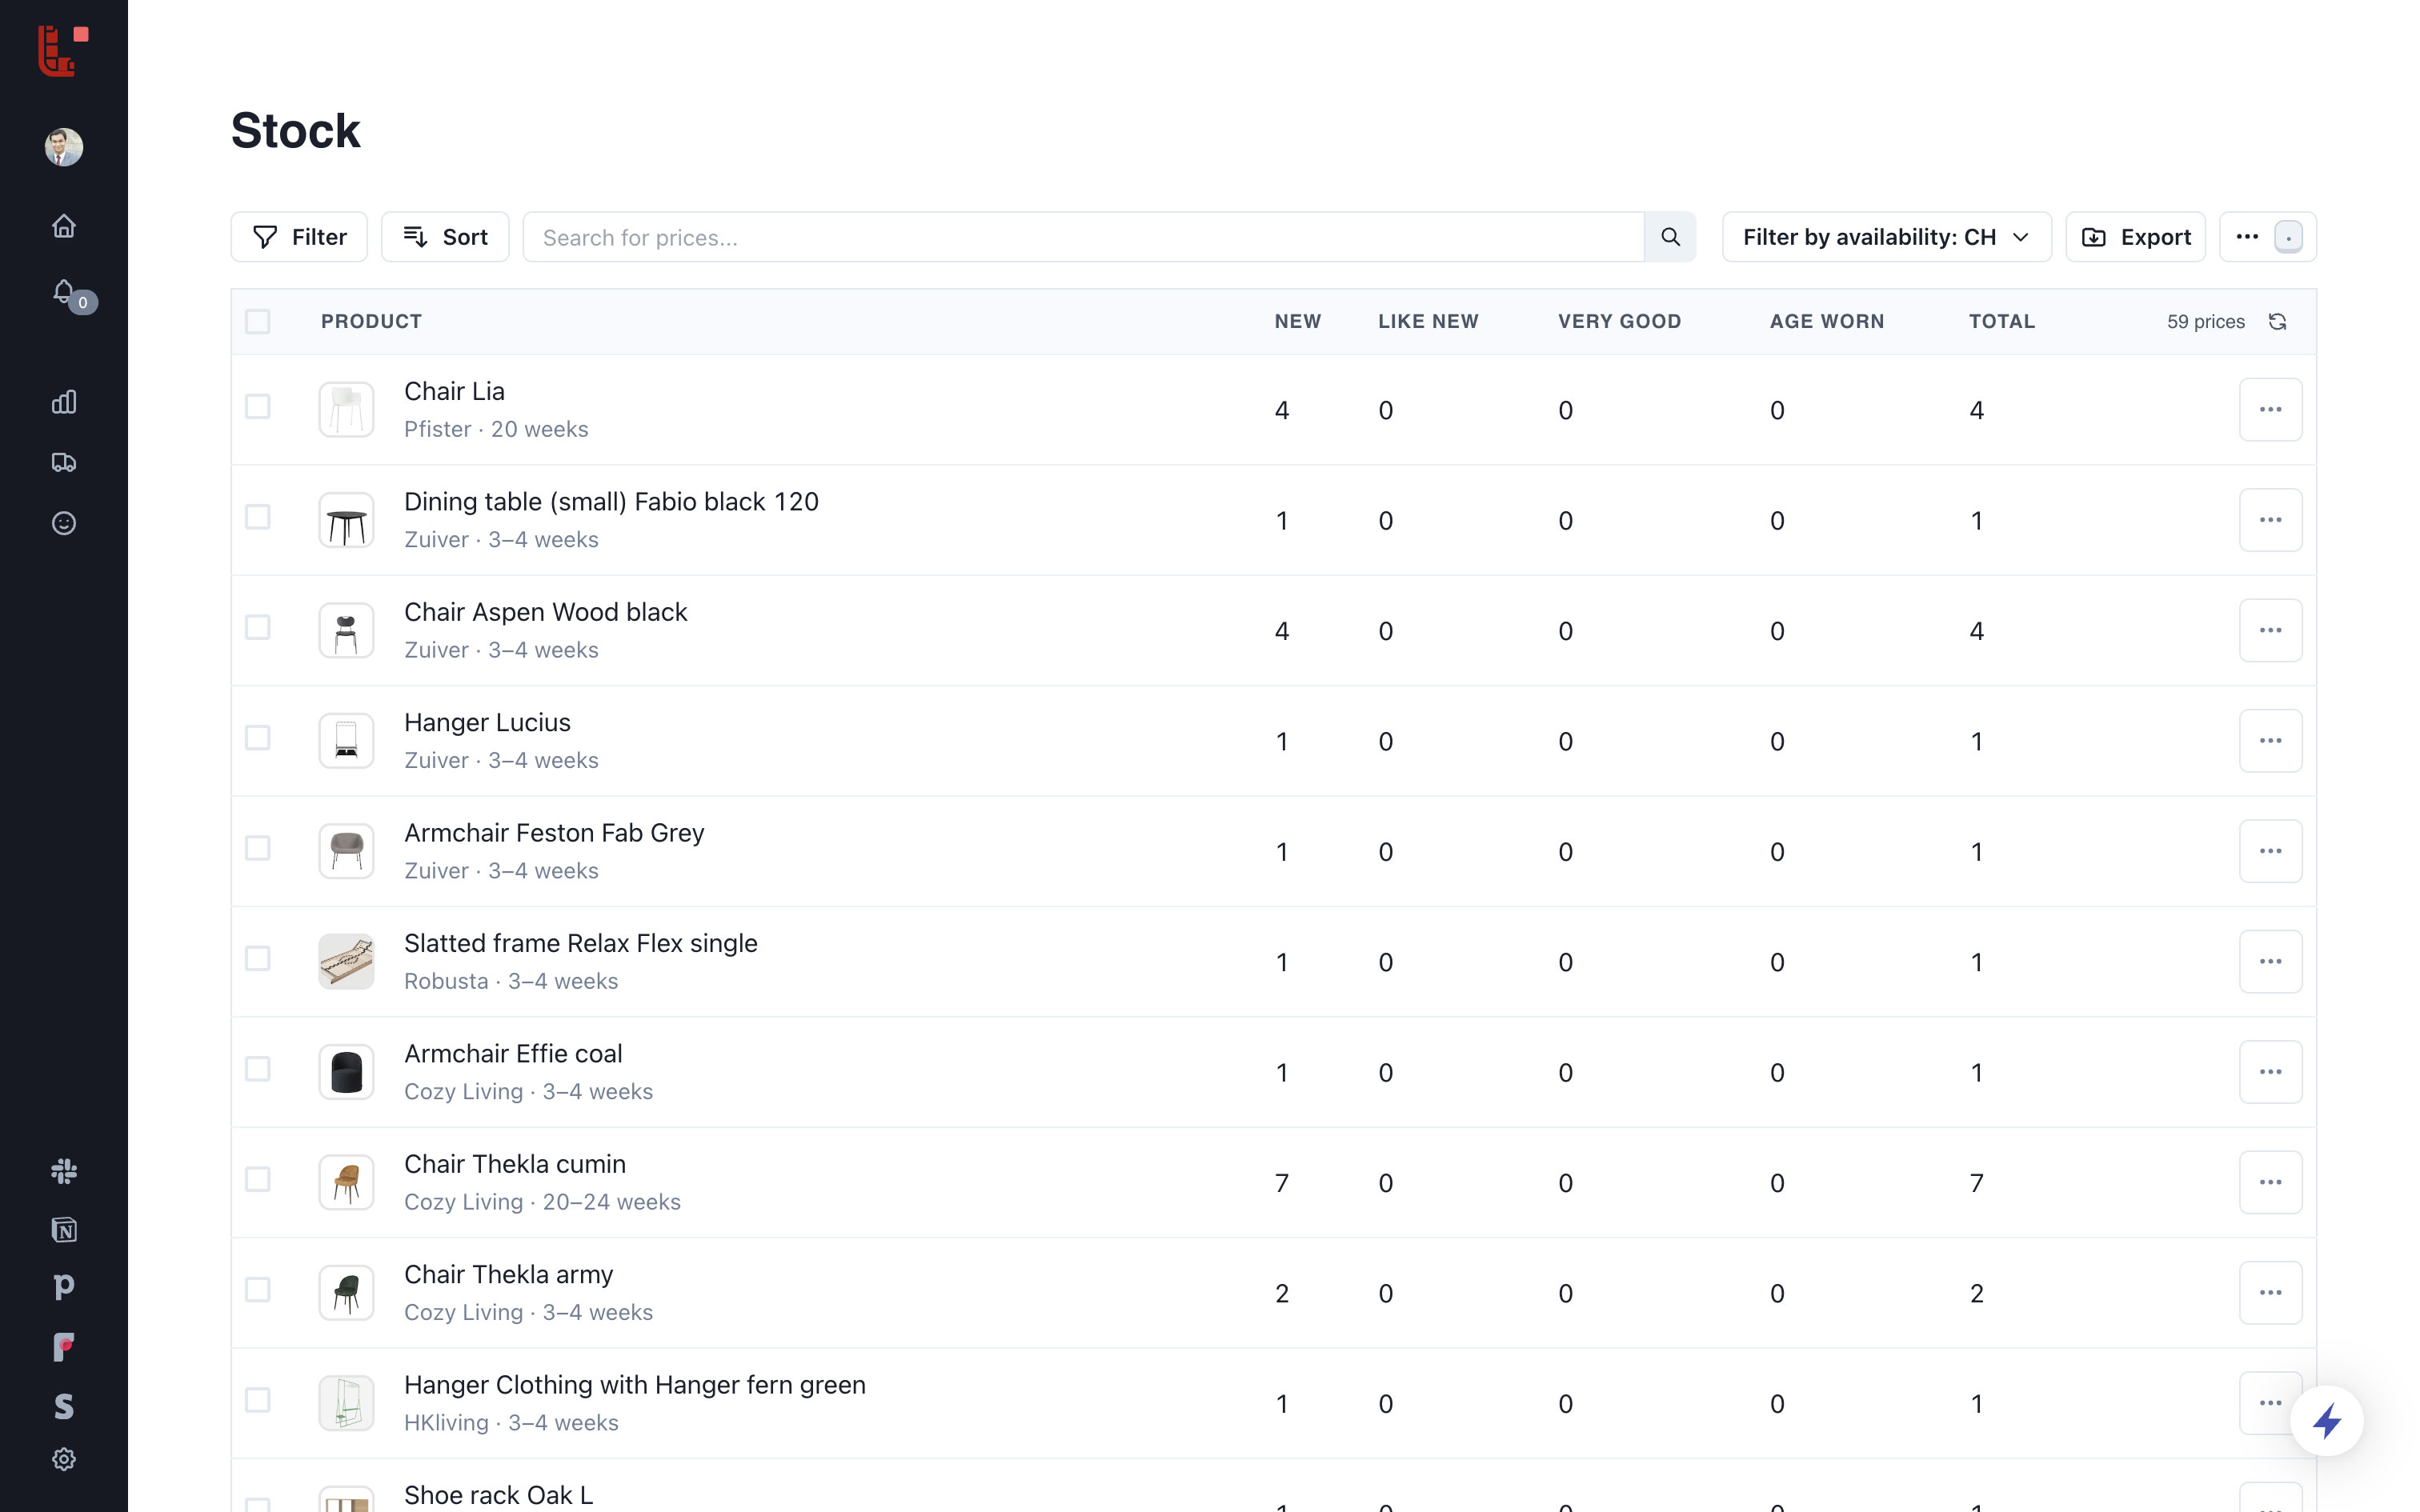
Task: Open the Notion integration icon
Action: (x=64, y=1230)
